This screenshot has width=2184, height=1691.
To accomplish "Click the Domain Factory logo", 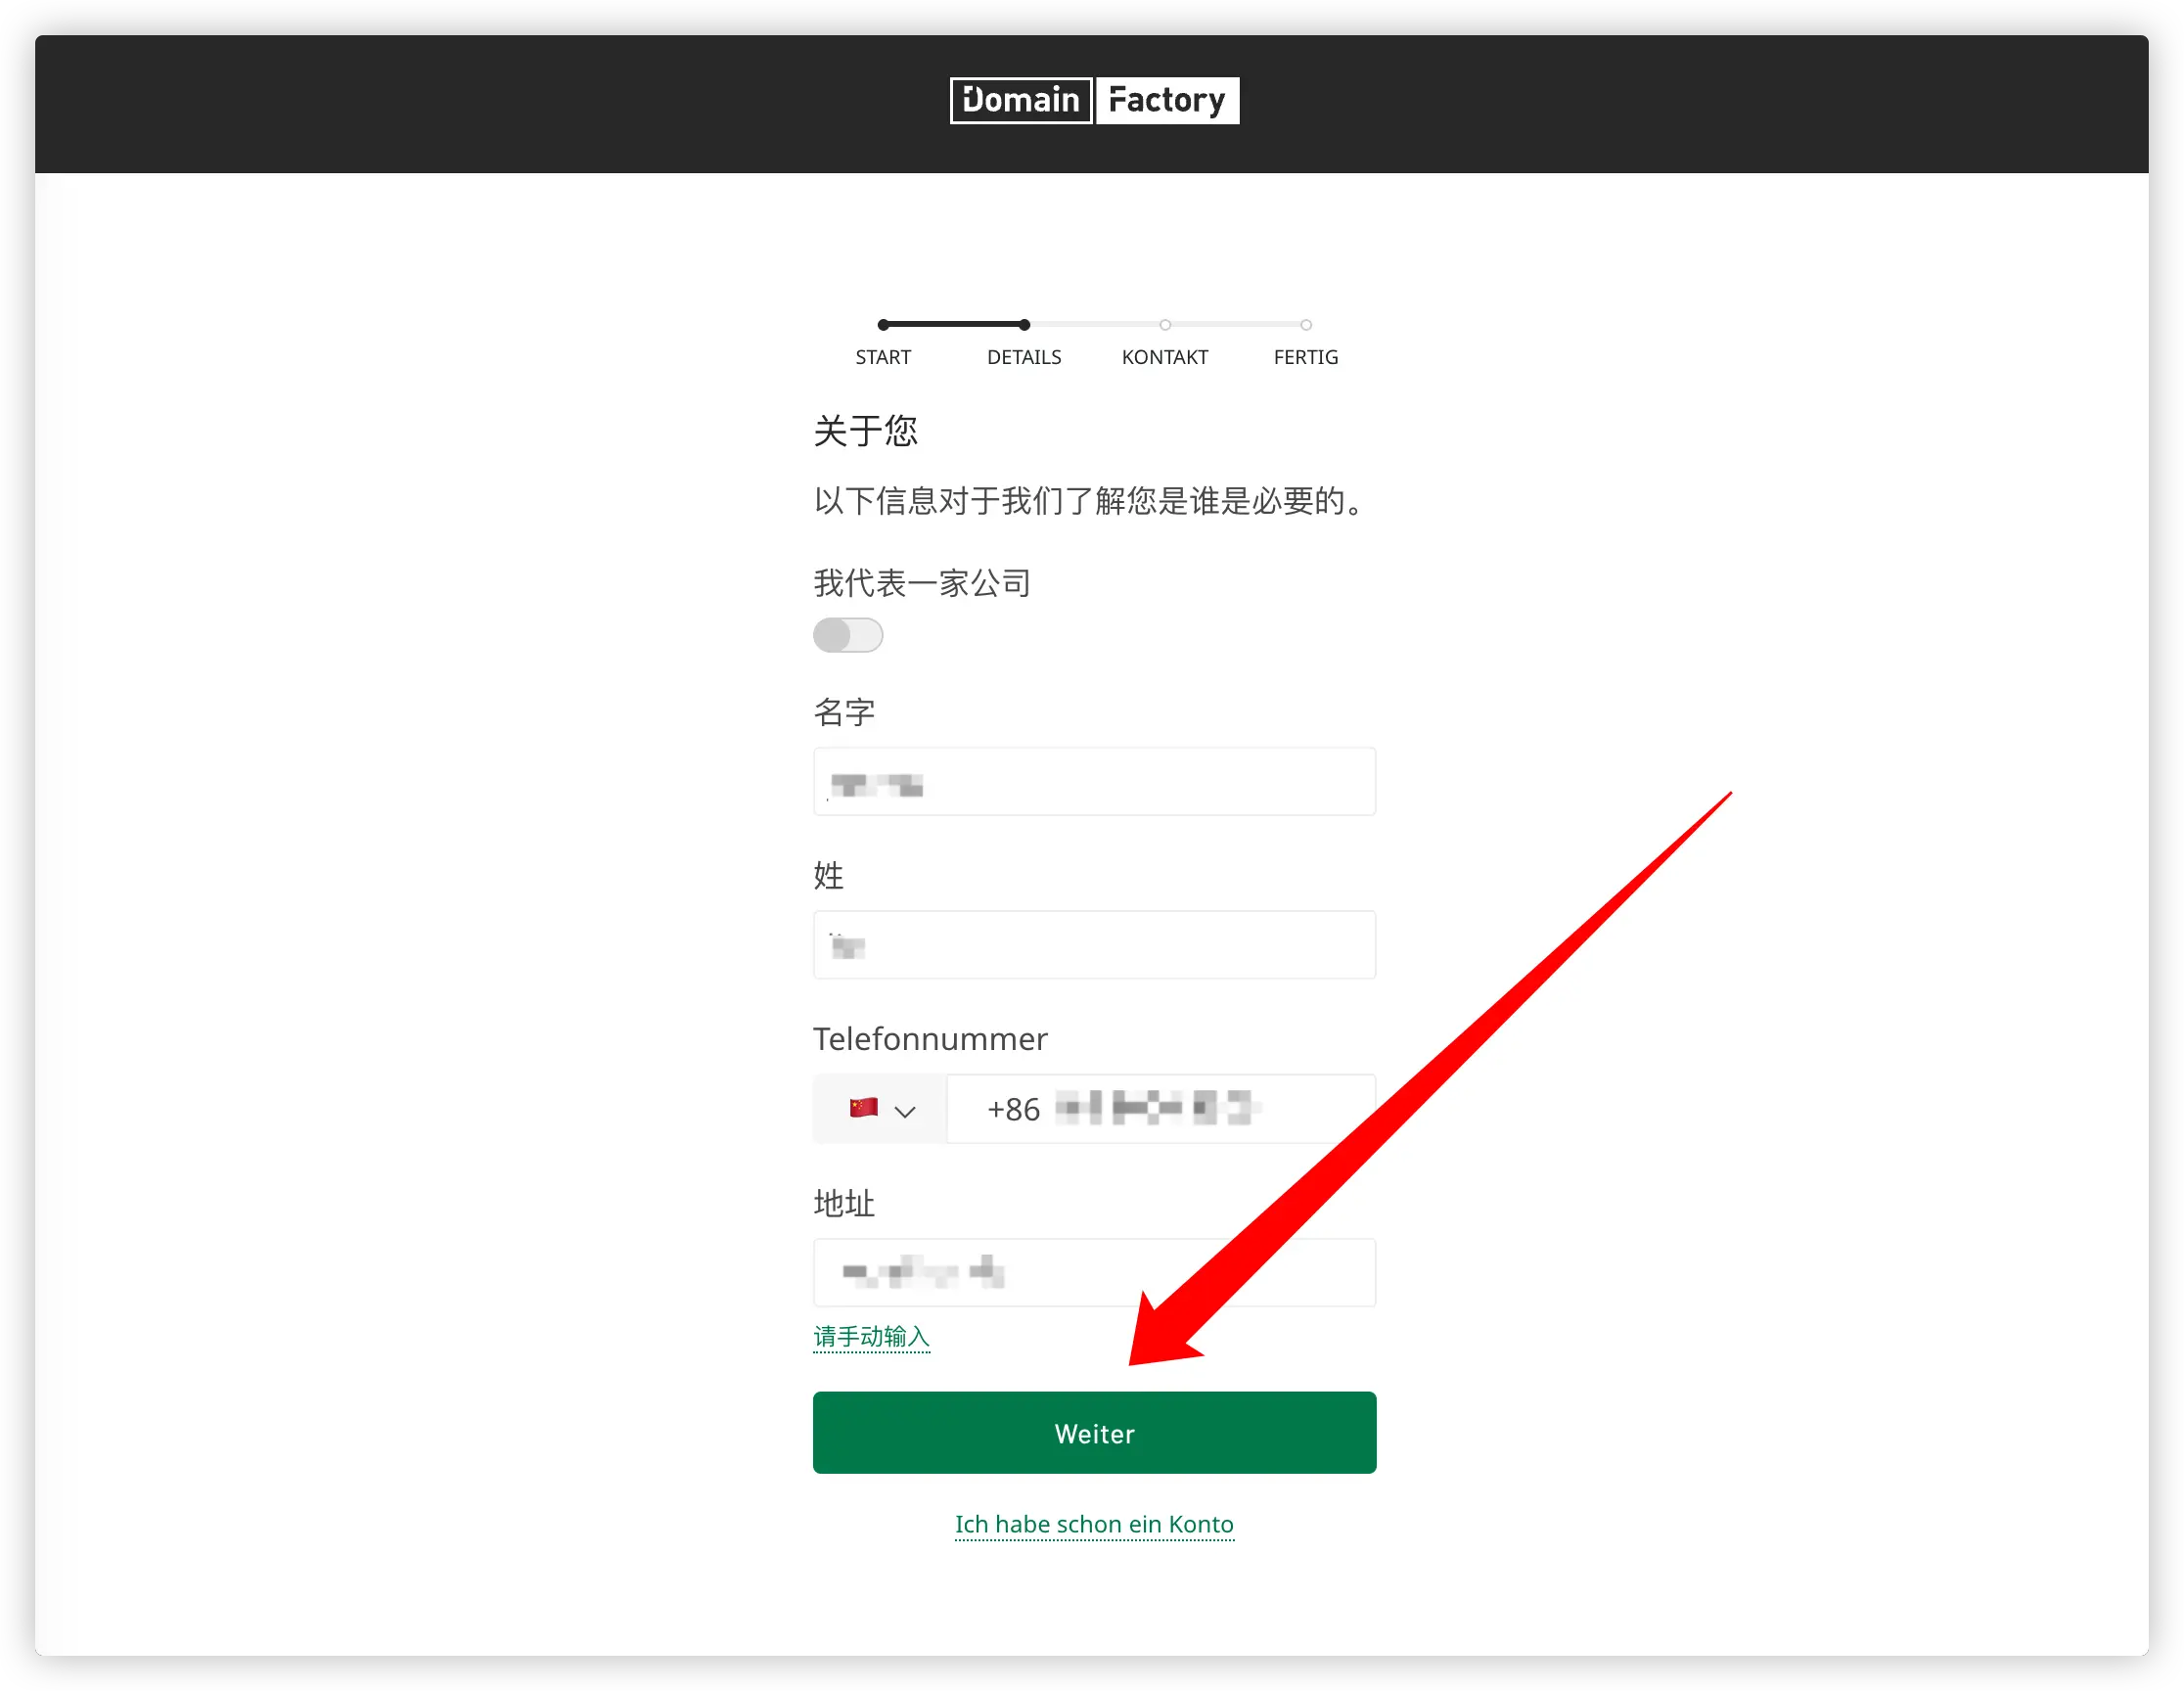I will 1094,101.
